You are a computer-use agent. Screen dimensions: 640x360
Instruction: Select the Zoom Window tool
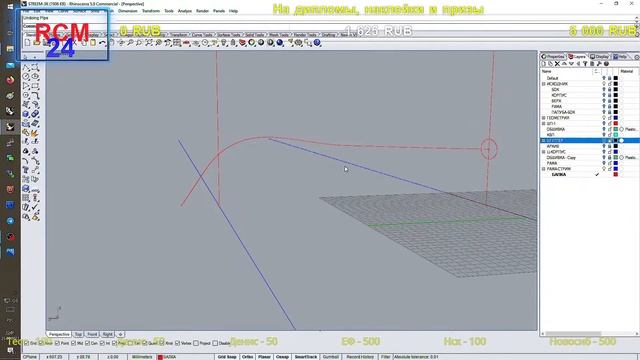click(x=140, y=42)
